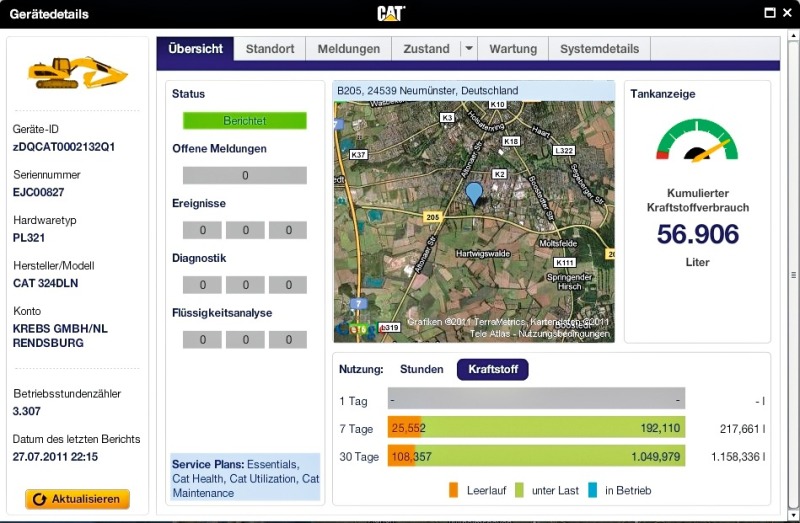Maximize the Gerätedetails window
Viewport: 800px width, 523px height.
769,13
